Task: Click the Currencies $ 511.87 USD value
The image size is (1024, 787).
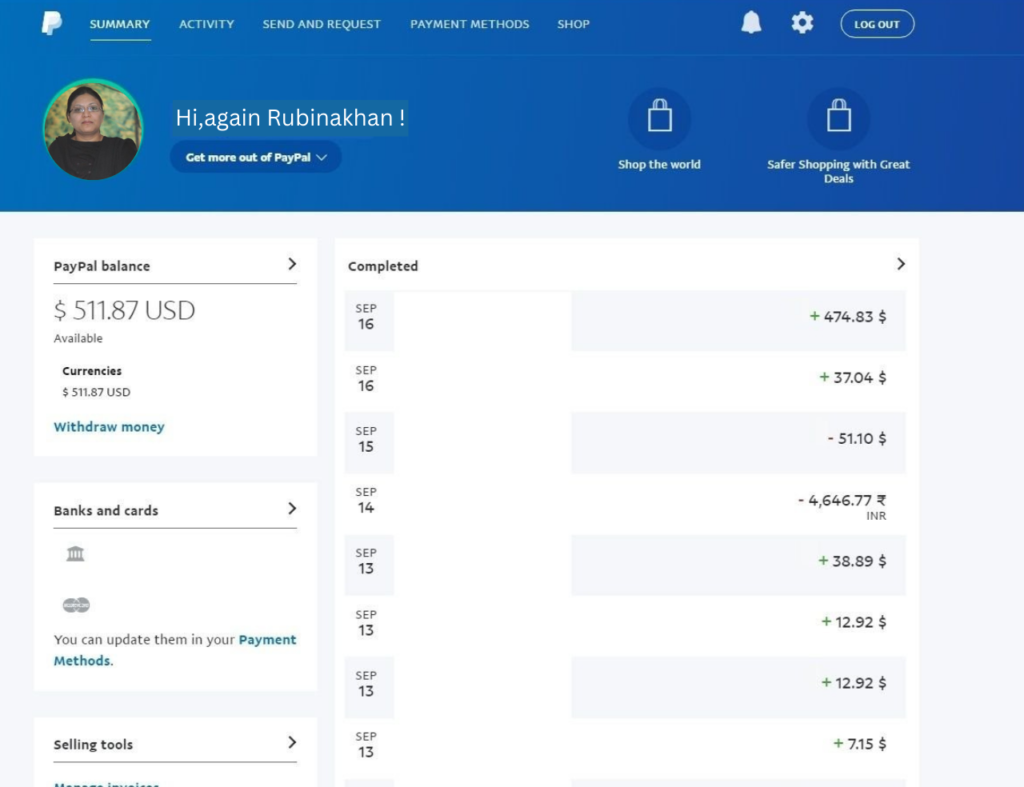Action: pos(96,392)
